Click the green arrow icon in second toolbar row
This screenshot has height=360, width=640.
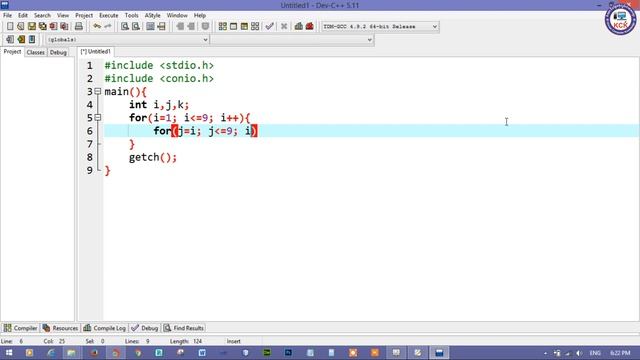click(21, 40)
